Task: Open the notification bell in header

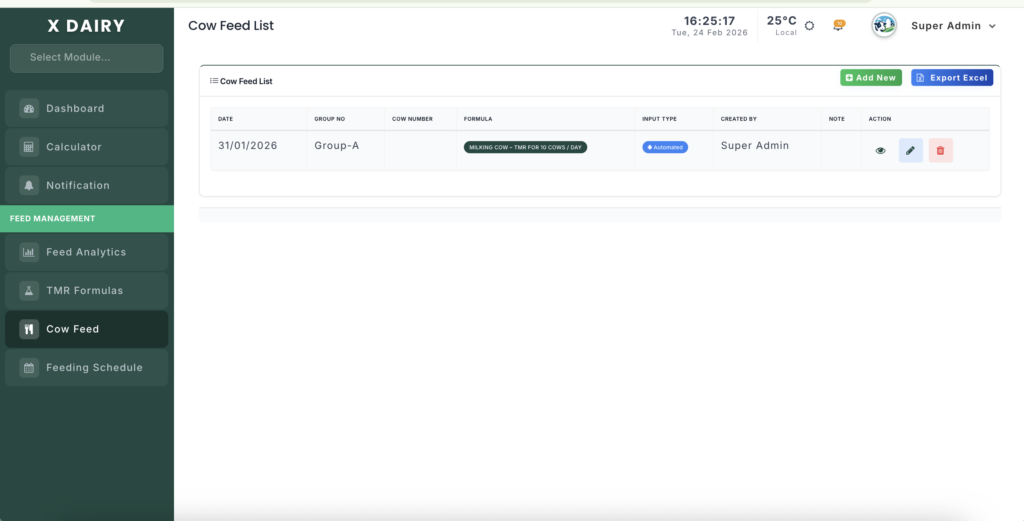Action: 838,26
